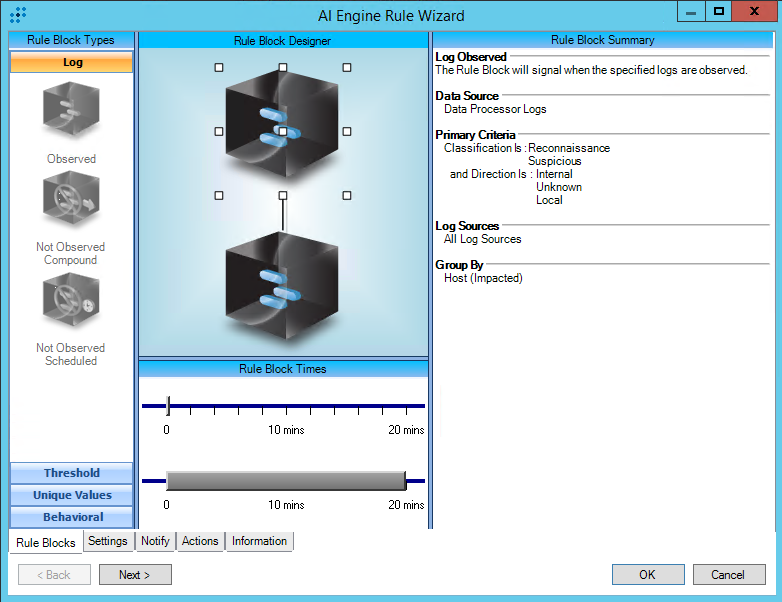Expand the Threshold rule block section
The width and height of the screenshot is (782, 602).
coord(71,473)
